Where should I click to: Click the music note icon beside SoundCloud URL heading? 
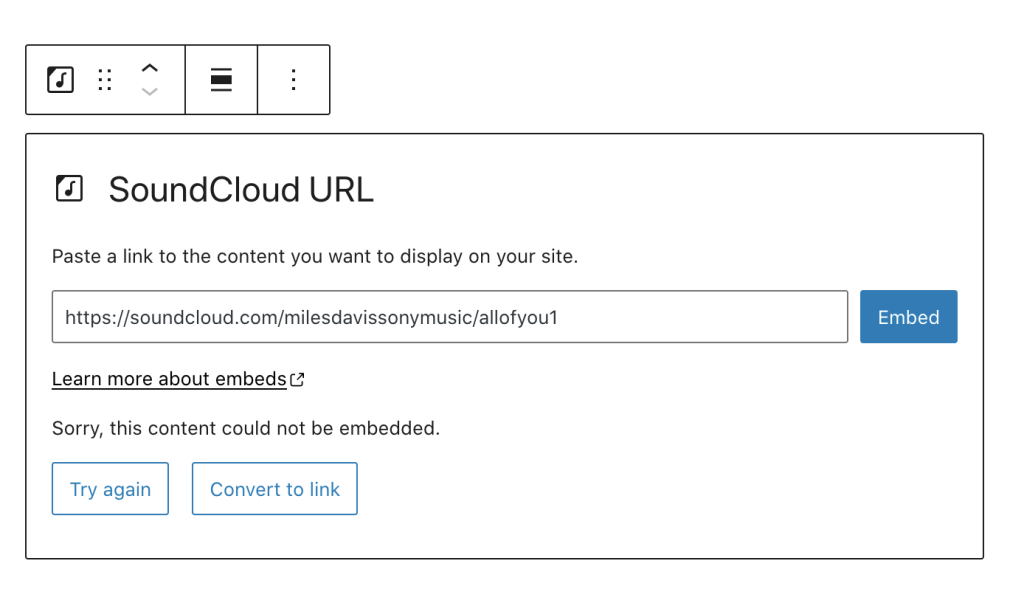coord(69,188)
